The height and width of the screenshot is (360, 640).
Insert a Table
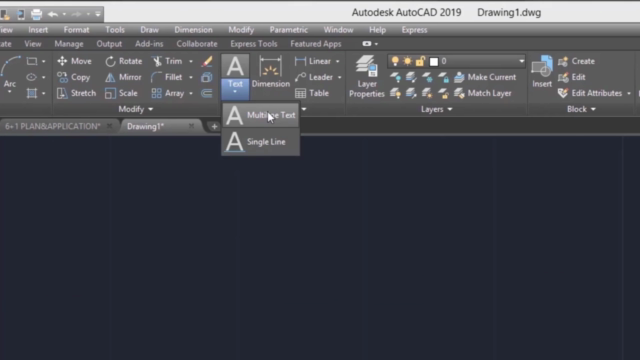312,93
